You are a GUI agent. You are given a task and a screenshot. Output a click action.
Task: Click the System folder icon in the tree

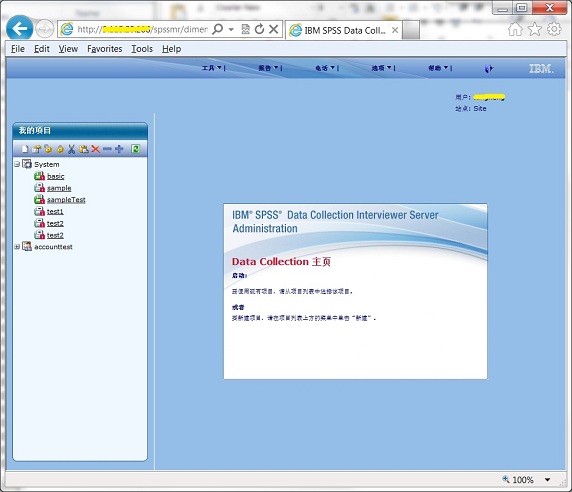coord(27,164)
